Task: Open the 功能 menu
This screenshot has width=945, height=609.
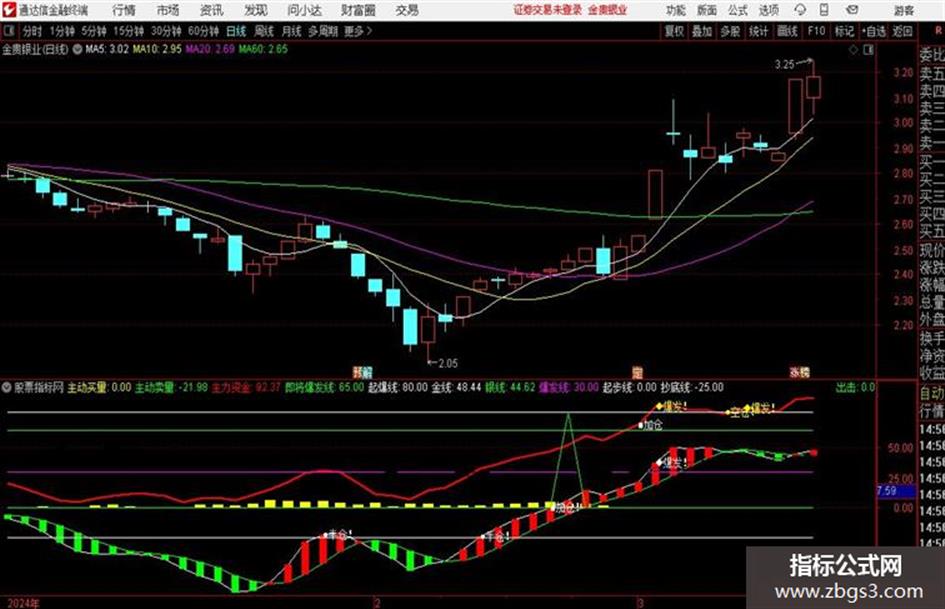Action: click(676, 10)
